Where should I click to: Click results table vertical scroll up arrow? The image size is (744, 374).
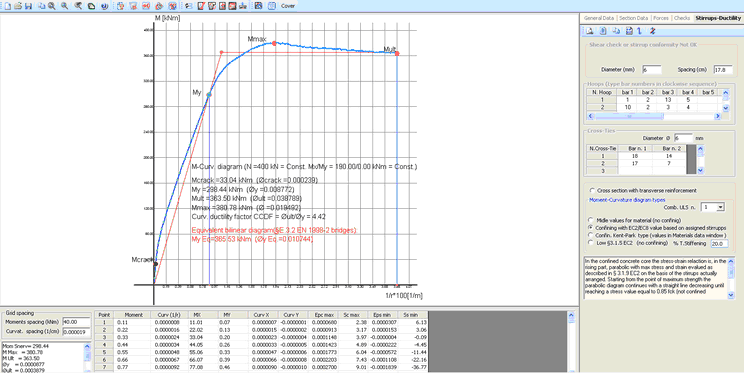[x=572, y=315]
